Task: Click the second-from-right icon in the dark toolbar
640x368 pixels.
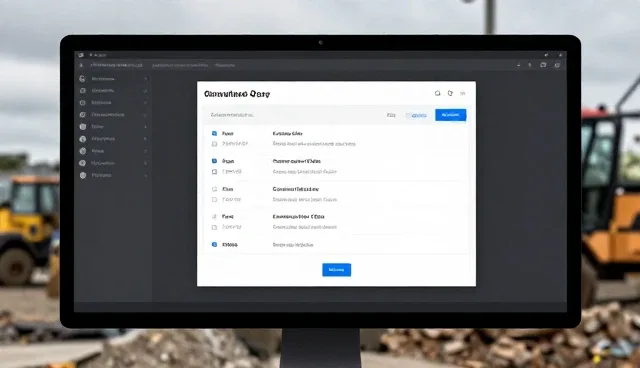Action: tap(543, 65)
